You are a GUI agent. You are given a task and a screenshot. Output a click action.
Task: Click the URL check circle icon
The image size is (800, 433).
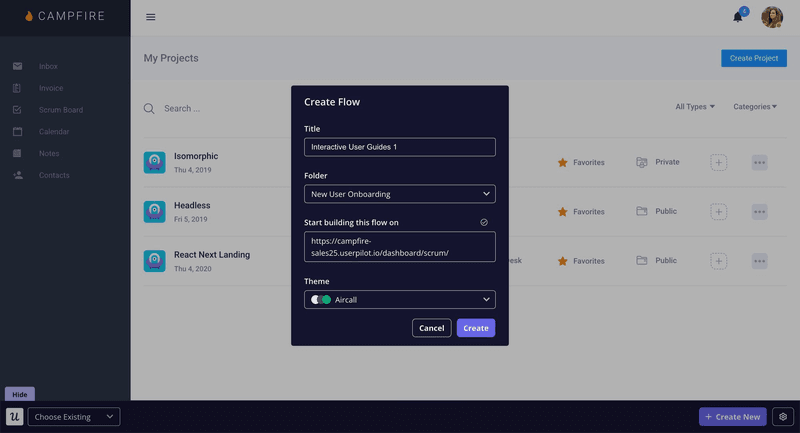point(484,222)
